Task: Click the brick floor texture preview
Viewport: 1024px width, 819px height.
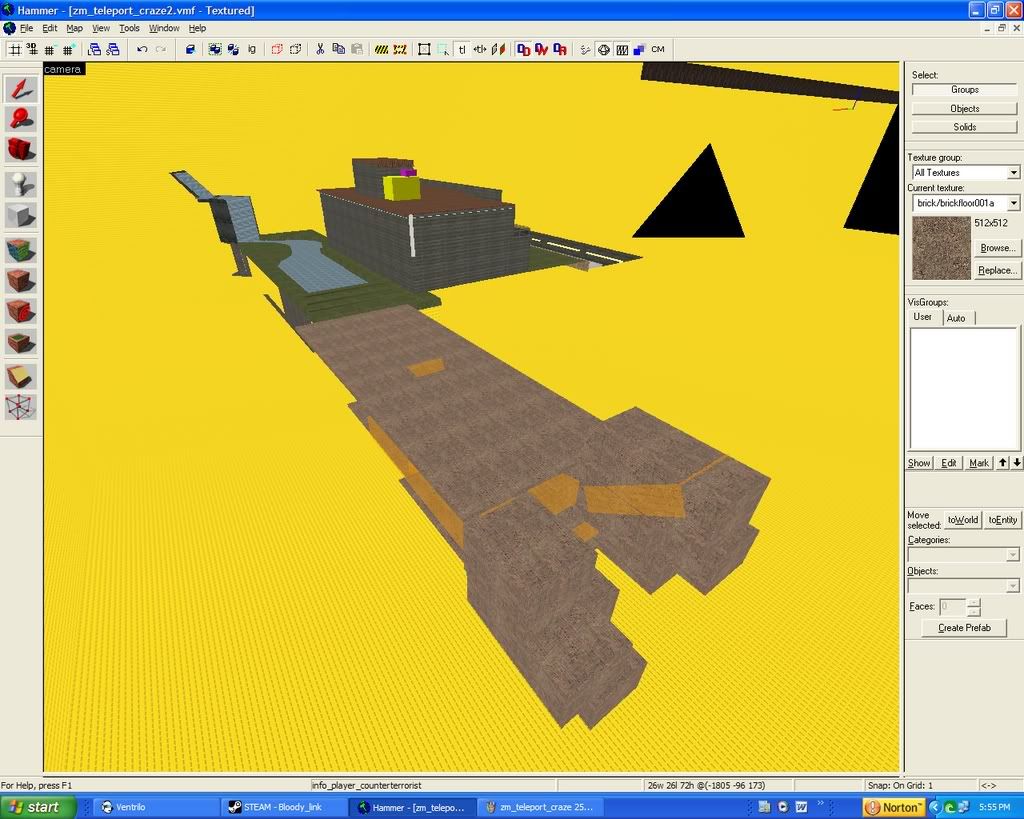Action: point(940,248)
